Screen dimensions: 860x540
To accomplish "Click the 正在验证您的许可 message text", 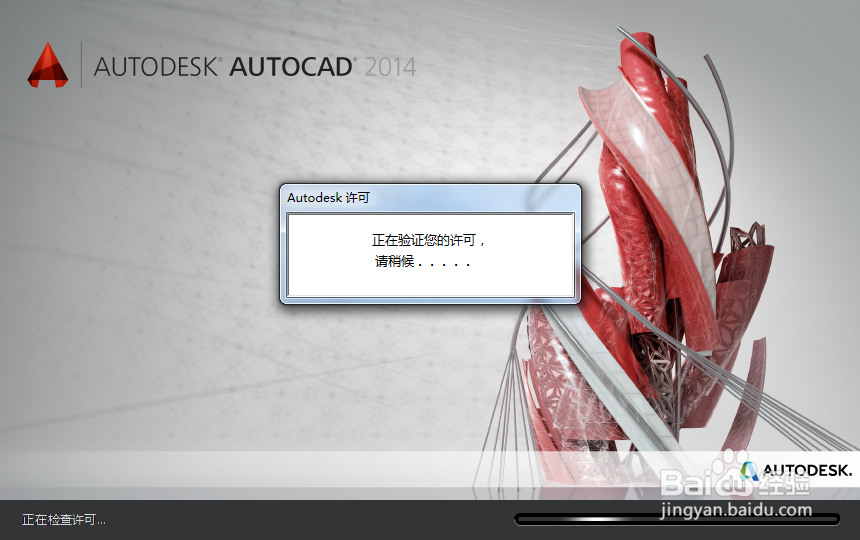I will coord(428,240).
